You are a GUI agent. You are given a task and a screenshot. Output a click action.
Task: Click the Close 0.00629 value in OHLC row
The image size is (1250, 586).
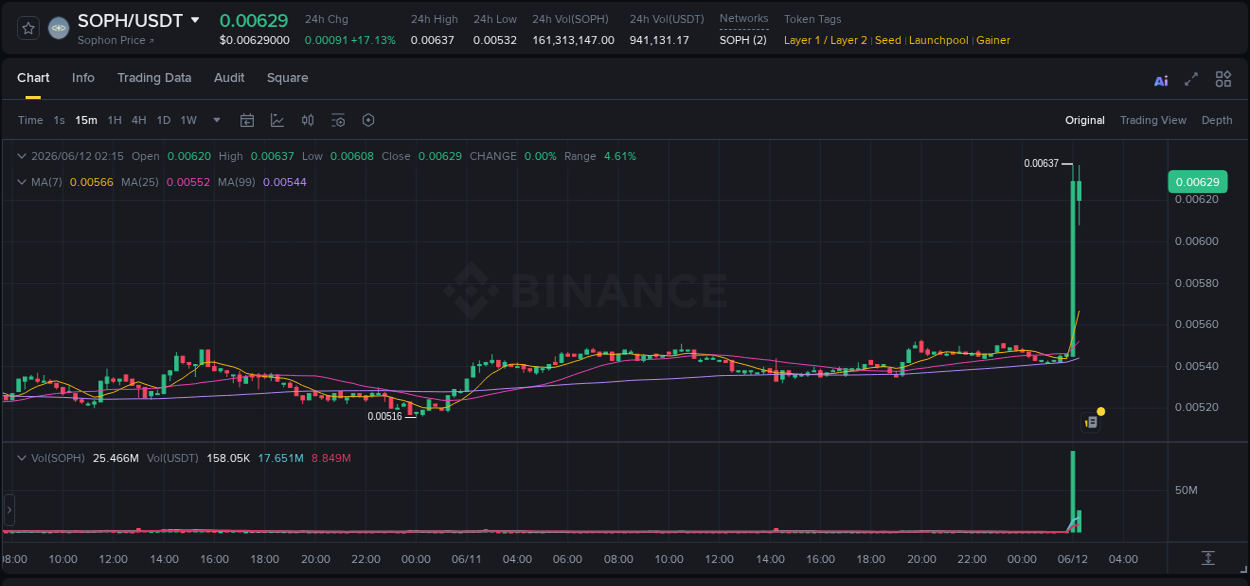point(440,156)
